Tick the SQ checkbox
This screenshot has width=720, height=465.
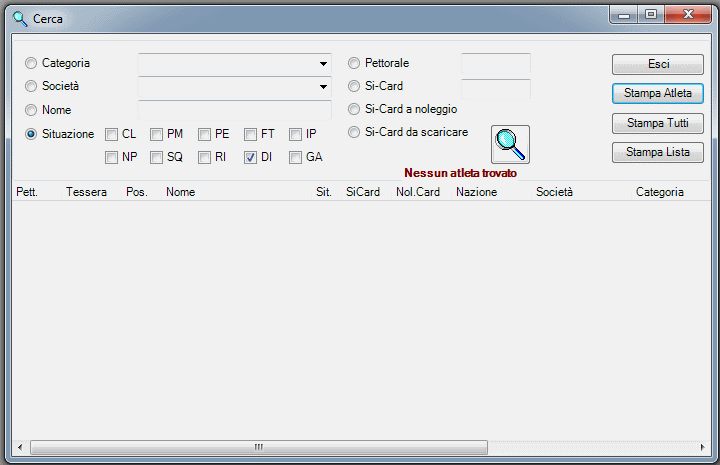click(x=156, y=157)
